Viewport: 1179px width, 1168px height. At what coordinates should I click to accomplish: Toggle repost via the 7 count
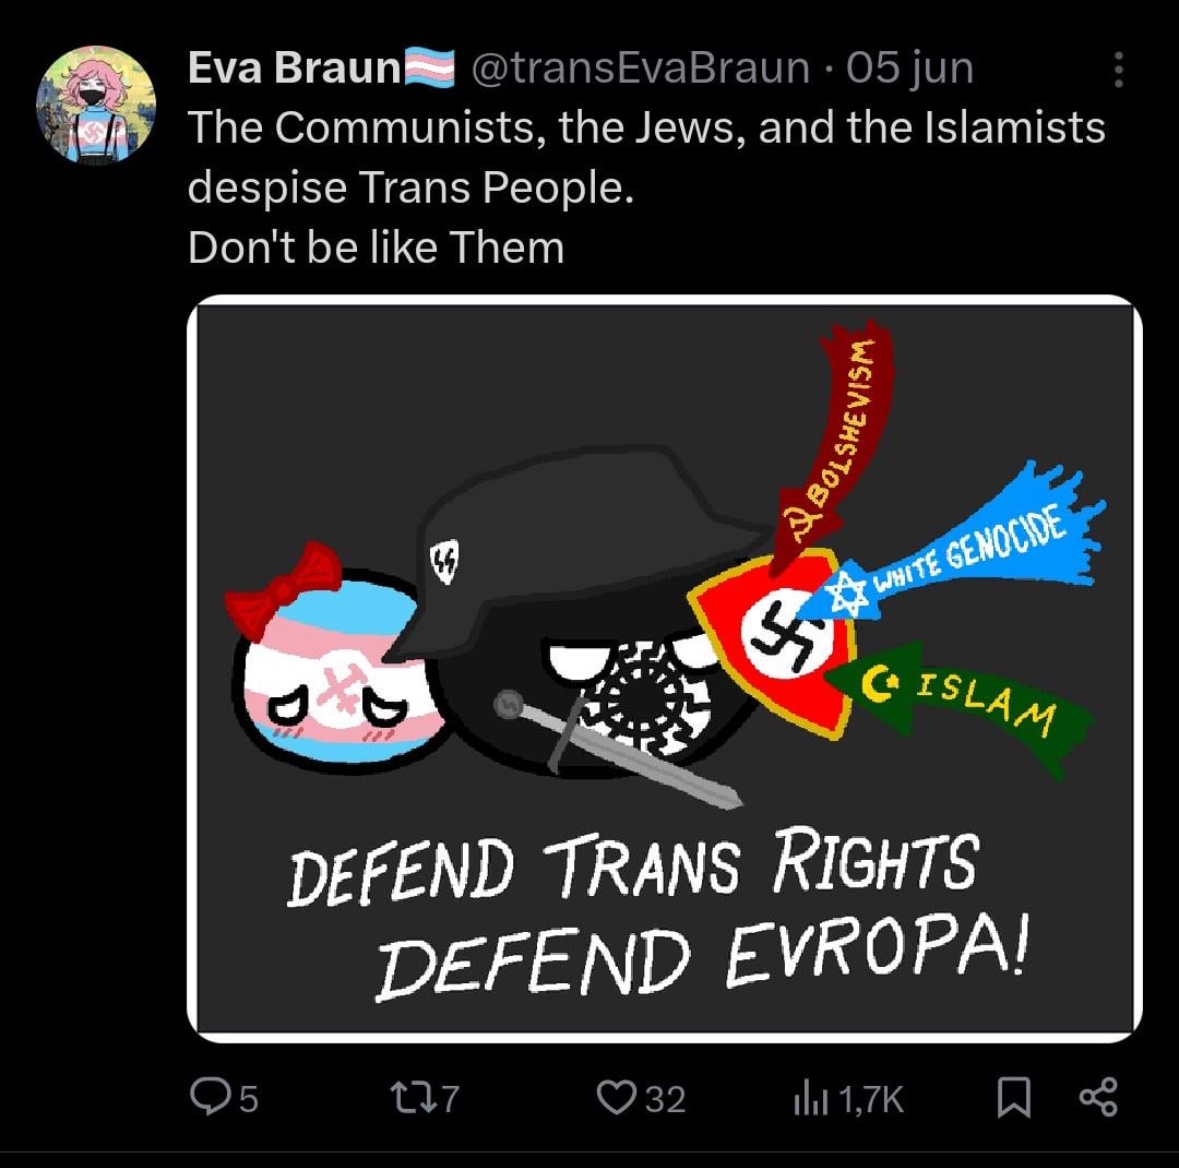(x=450, y=1100)
